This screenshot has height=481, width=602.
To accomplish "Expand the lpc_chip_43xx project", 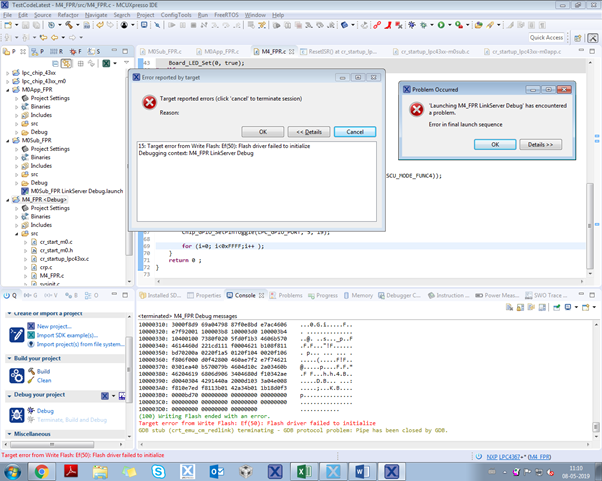I will click(8, 73).
